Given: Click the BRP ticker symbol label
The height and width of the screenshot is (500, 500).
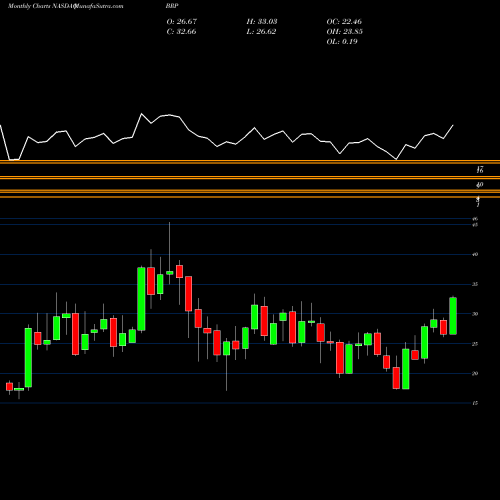Looking at the screenshot, I should 172,6.
